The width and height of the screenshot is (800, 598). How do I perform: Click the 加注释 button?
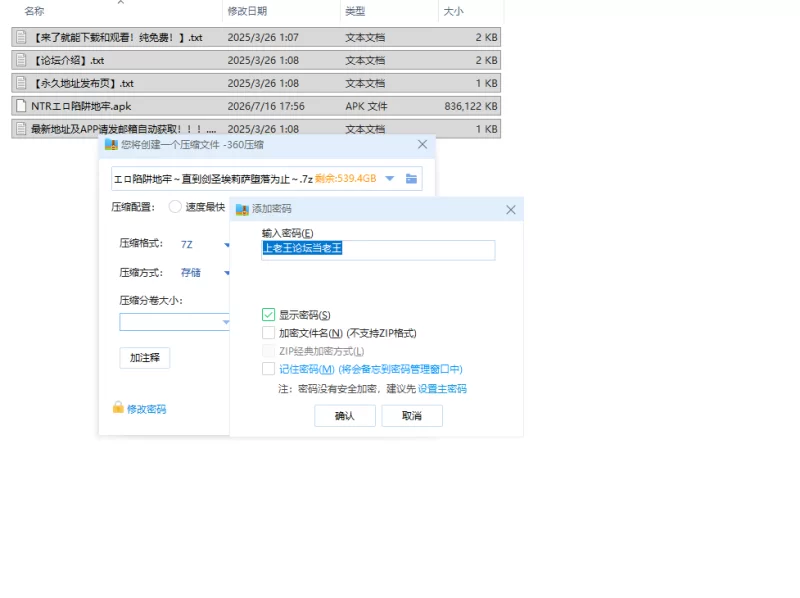(145, 358)
